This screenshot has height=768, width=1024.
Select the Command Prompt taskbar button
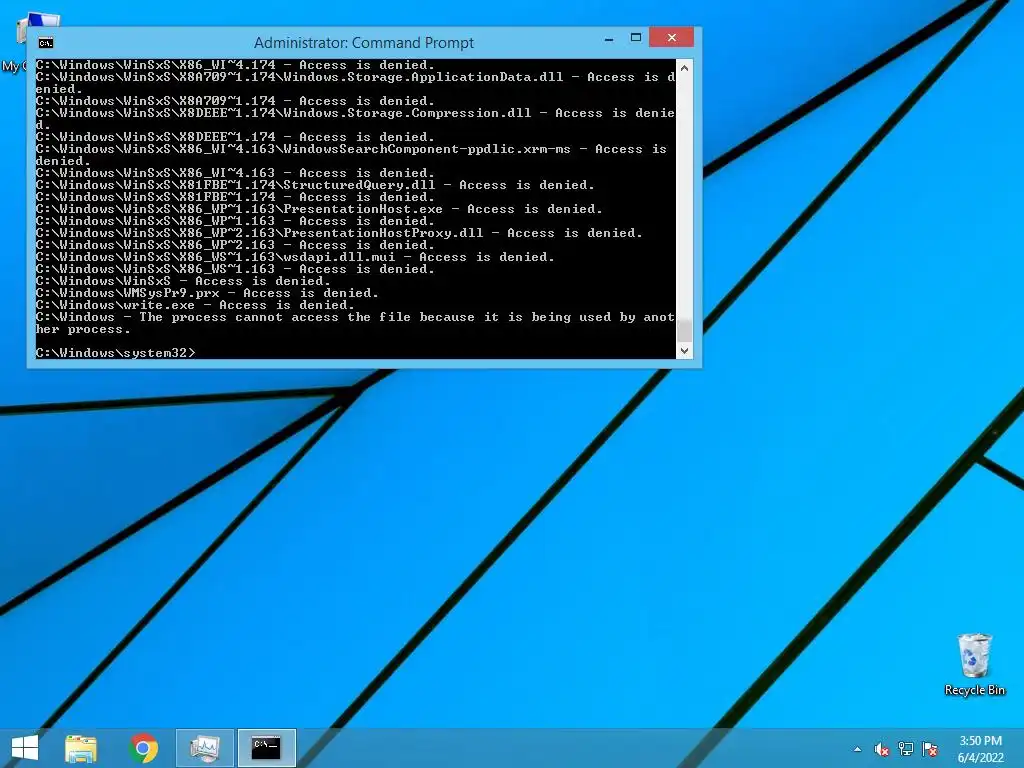tap(266, 748)
